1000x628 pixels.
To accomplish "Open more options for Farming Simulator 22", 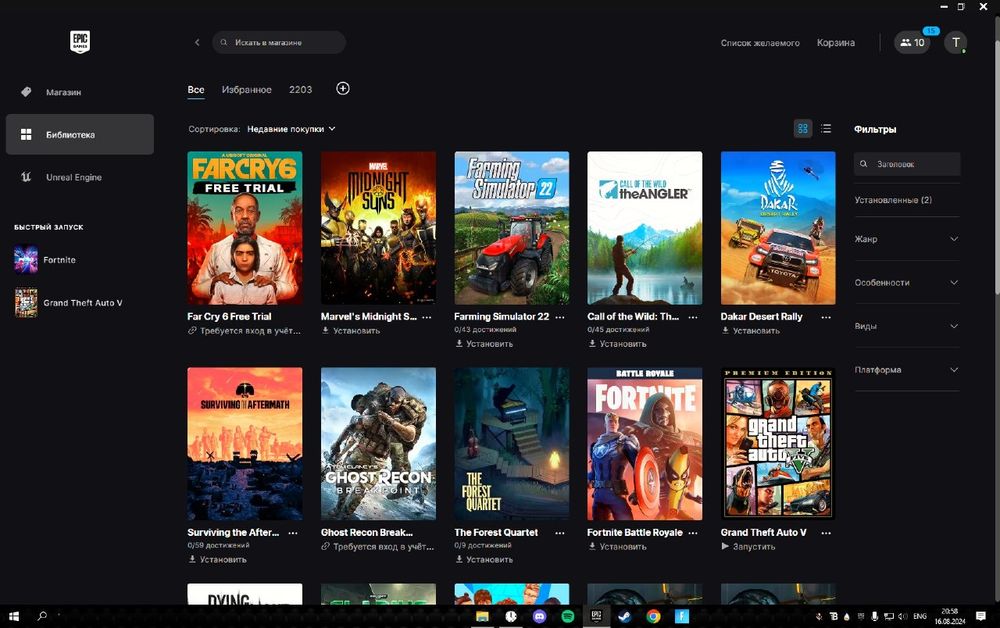I will 560,317.
